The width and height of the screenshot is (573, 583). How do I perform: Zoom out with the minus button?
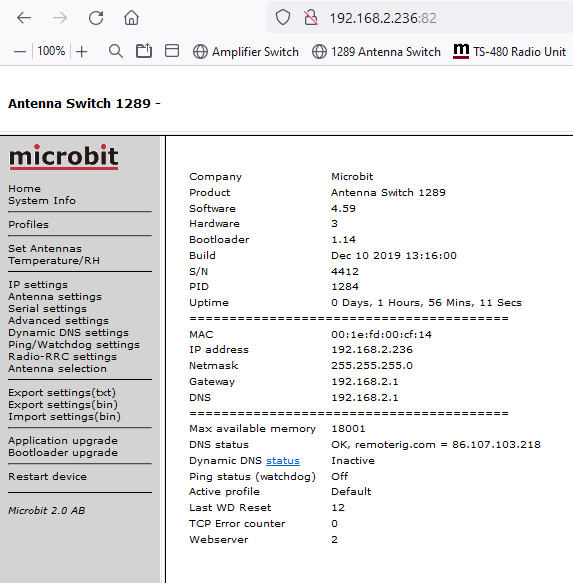click(x=20, y=51)
